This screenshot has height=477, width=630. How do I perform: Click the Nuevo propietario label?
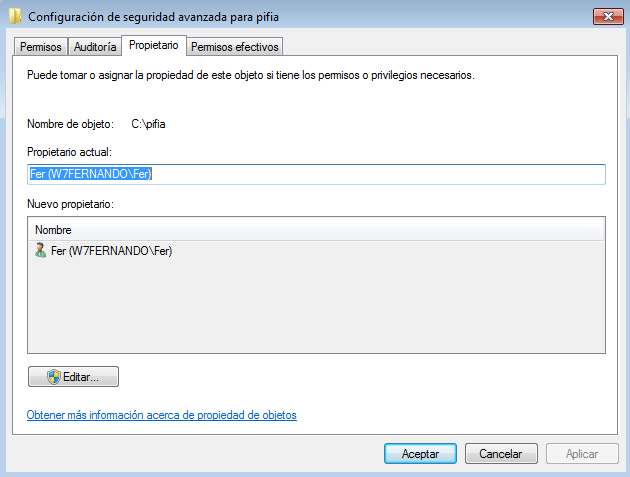pyautogui.click(x=70, y=204)
